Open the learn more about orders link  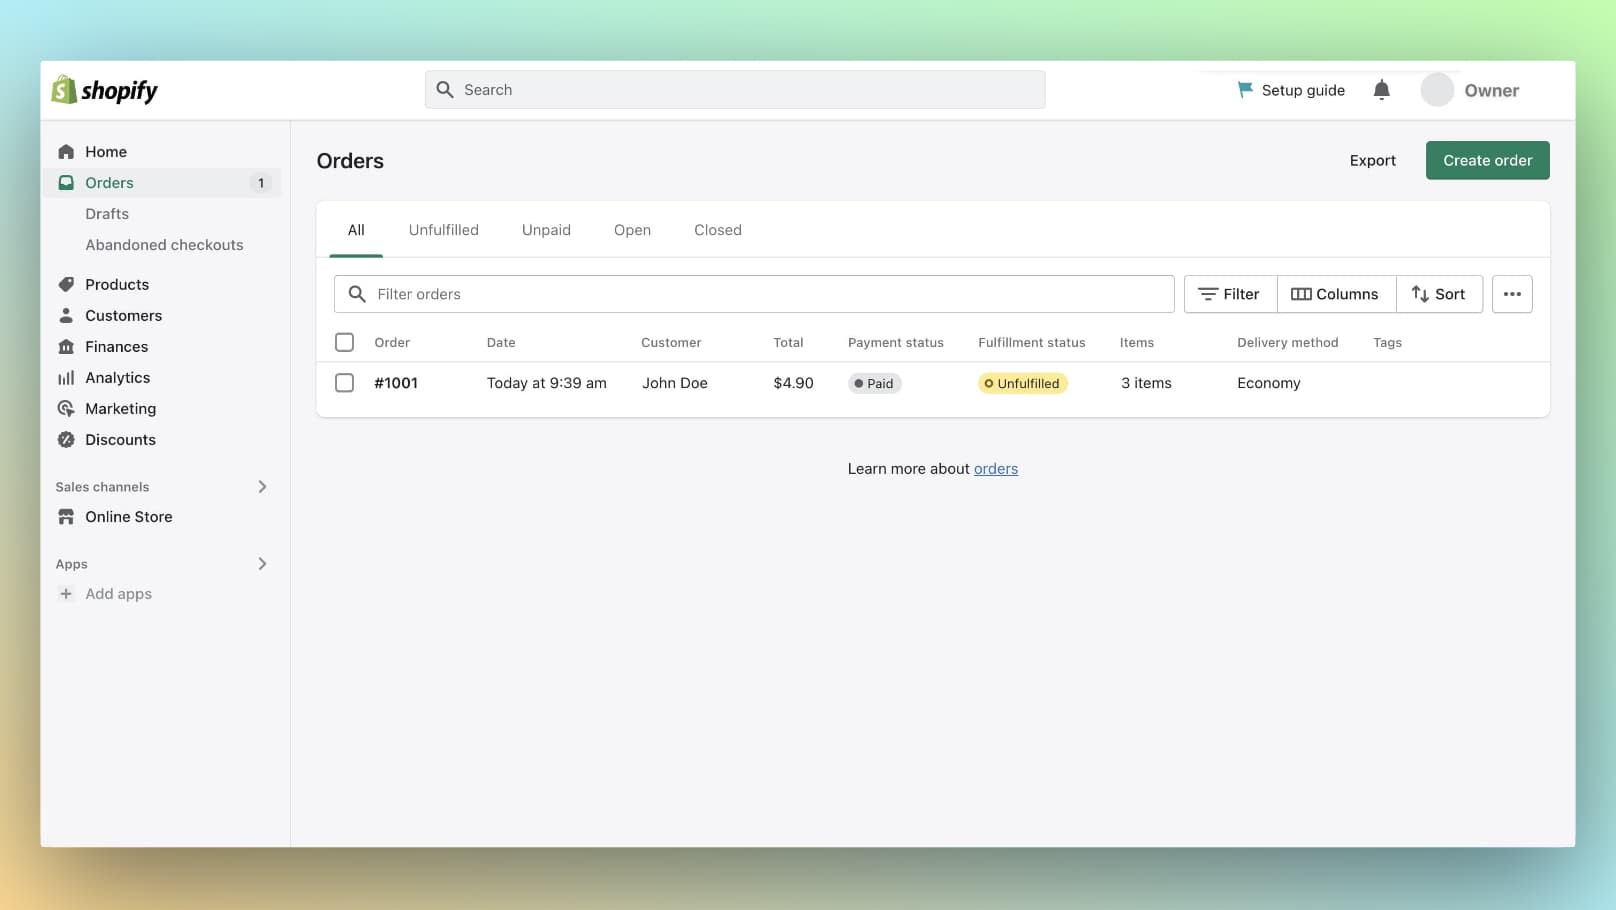(x=995, y=468)
